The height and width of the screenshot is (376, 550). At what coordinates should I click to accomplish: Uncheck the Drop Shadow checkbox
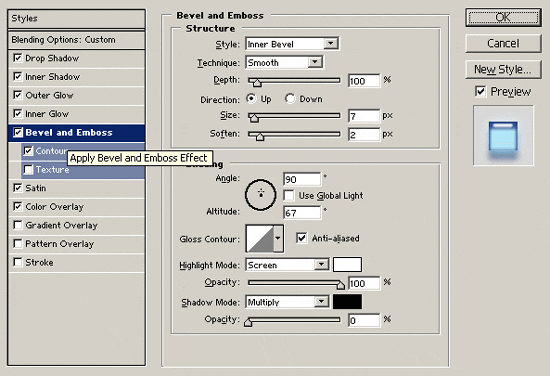[x=18, y=58]
